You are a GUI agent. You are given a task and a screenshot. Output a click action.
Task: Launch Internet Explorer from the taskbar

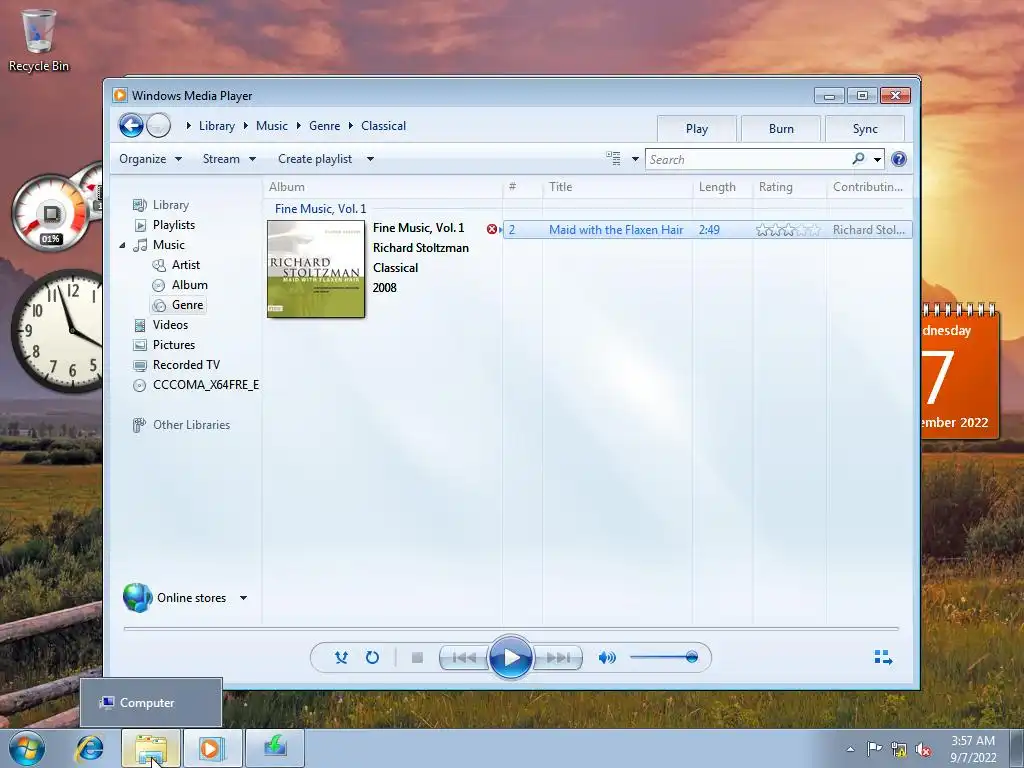pos(89,748)
